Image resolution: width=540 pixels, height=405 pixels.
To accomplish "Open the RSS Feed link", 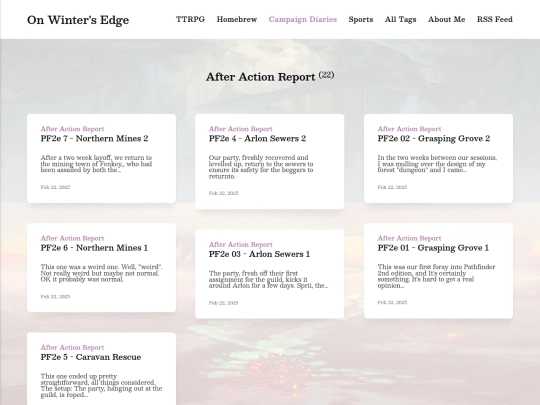I will [x=495, y=19].
